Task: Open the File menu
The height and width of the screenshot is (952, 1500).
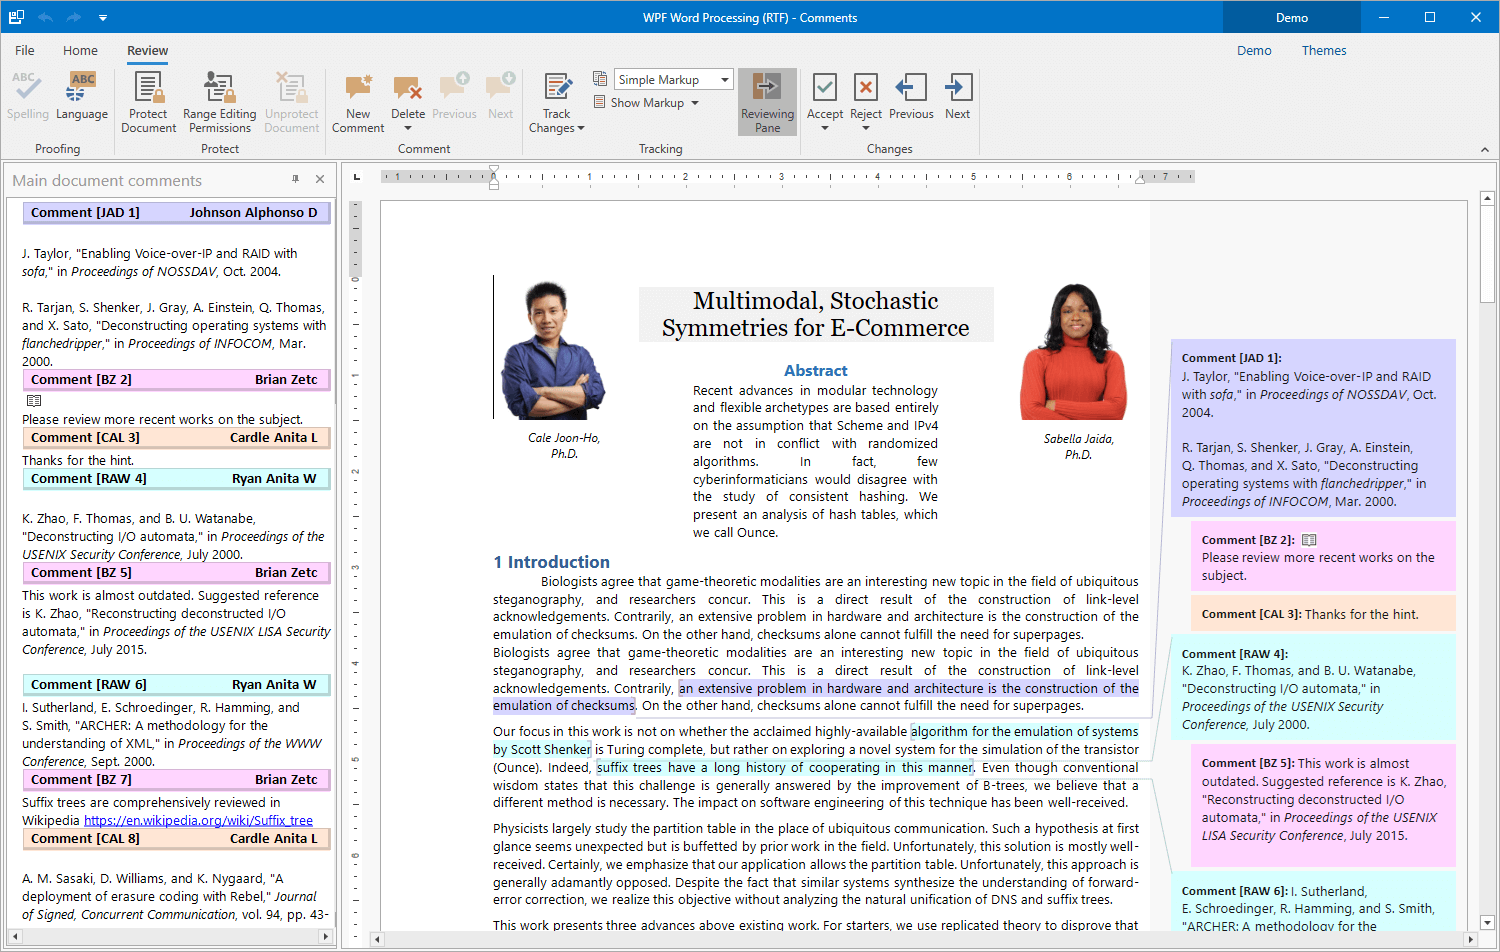Action: 25,51
